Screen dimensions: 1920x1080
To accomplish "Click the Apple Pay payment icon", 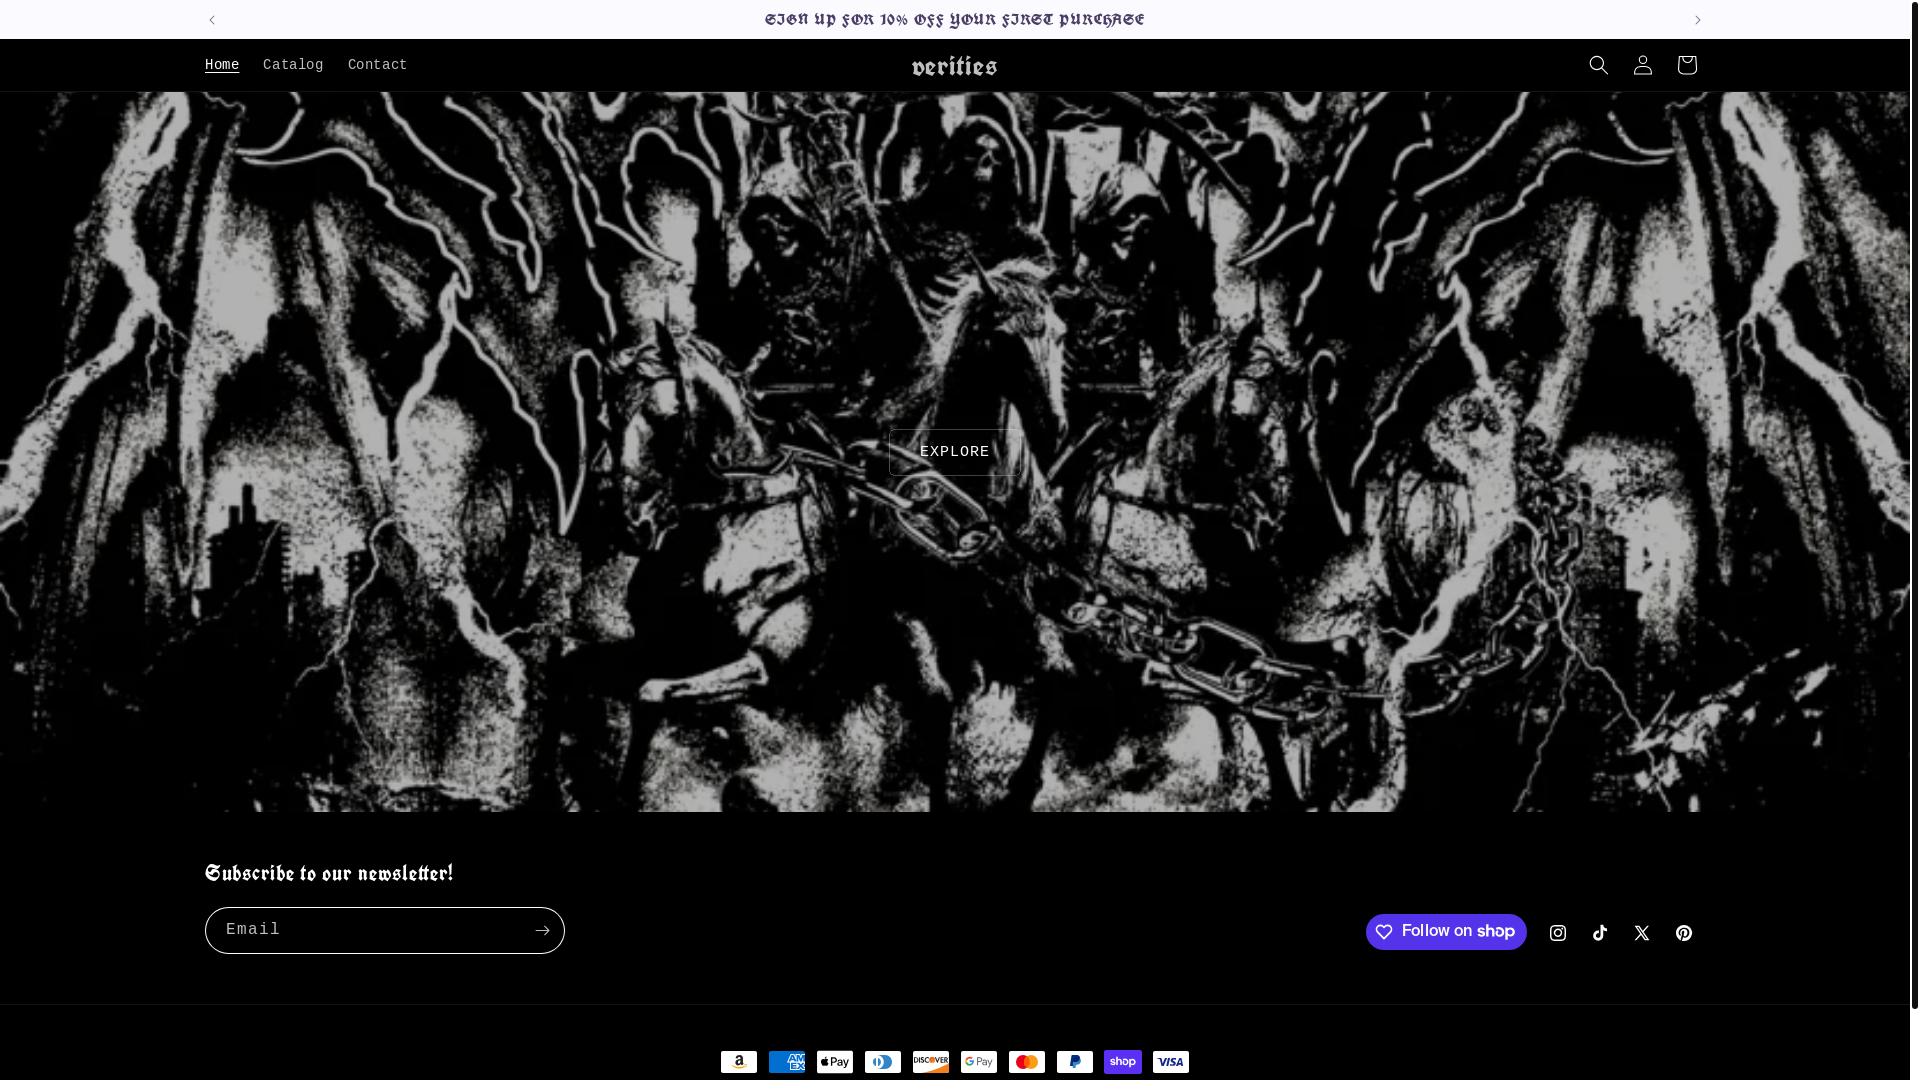I will coord(835,1062).
